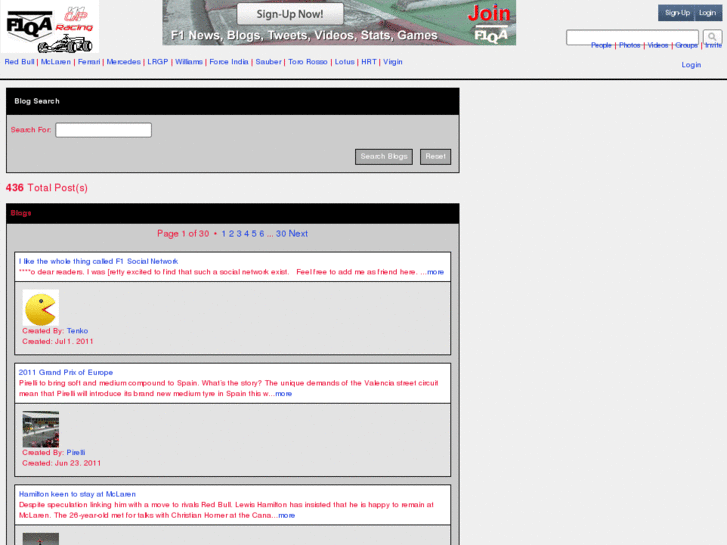The width and height of the screenshot is (727, 545).
Task: Click the Search Blogs button
Action: click(384, 157)
